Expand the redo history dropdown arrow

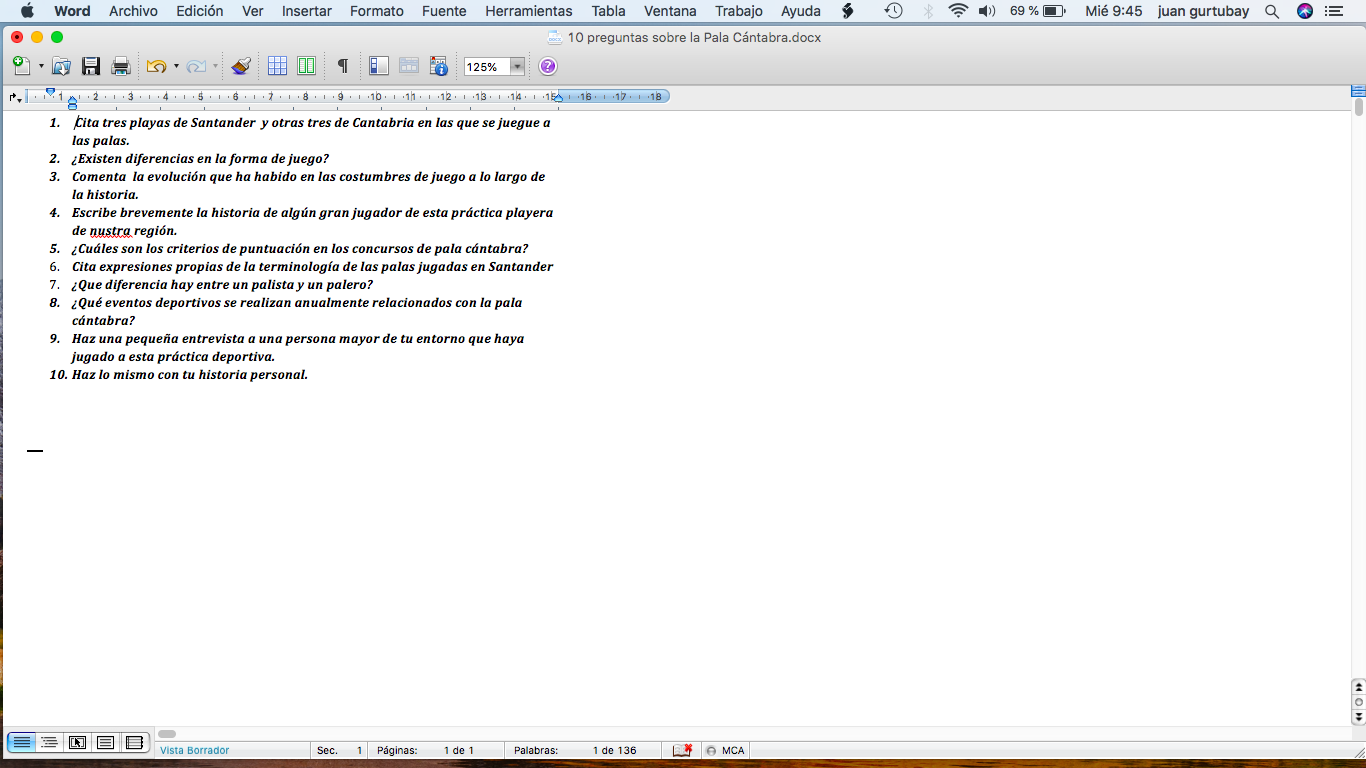[215, 66]
